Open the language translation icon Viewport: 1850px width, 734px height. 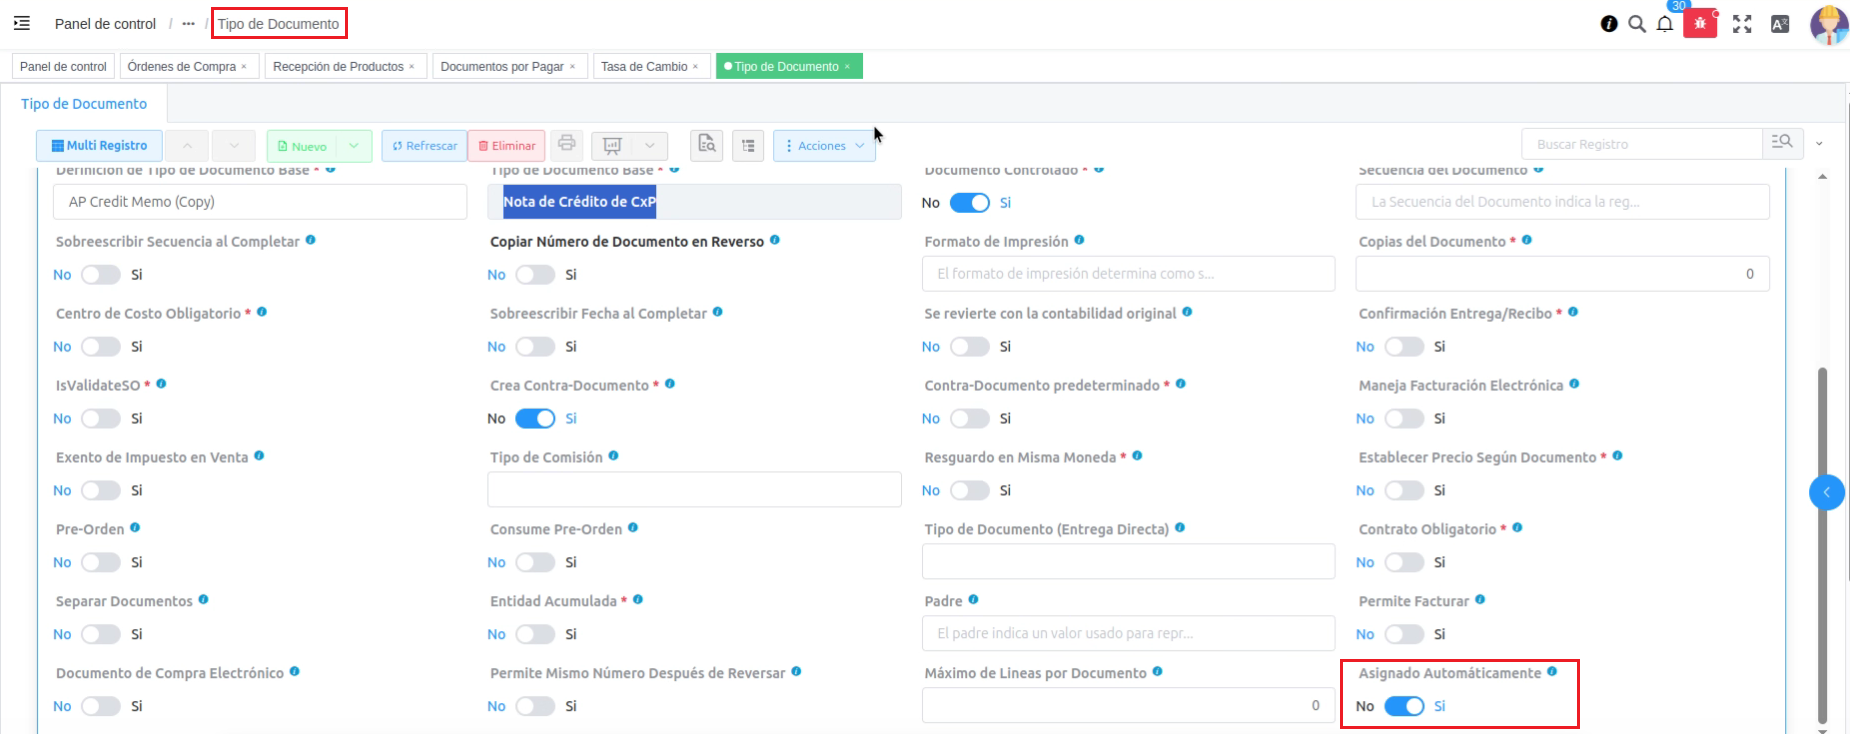click(1780, 24)
